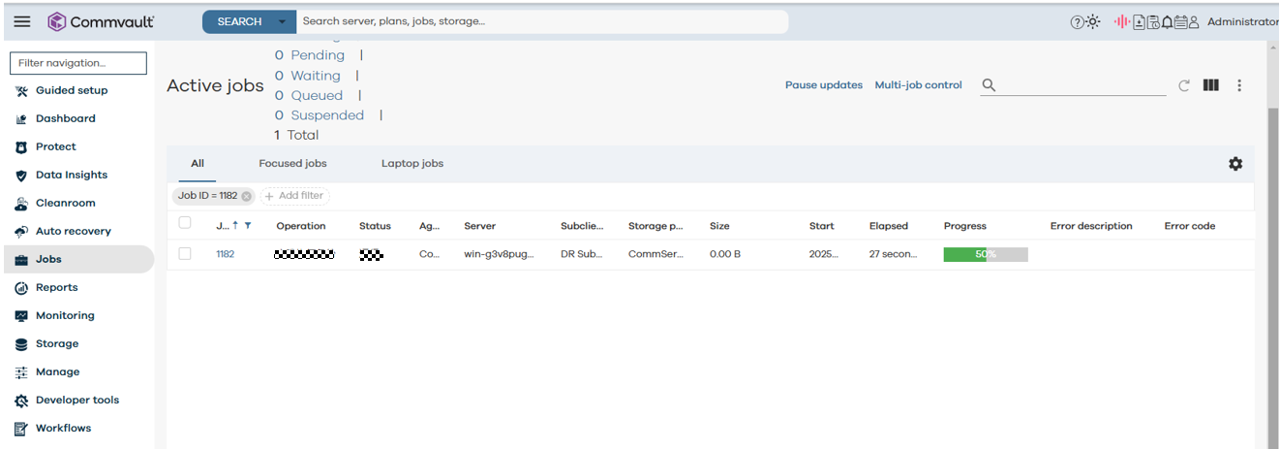This screenshot has width=1280, height=450.
Task: Select the checkbox for job 1182
Action: click(185, 254)
